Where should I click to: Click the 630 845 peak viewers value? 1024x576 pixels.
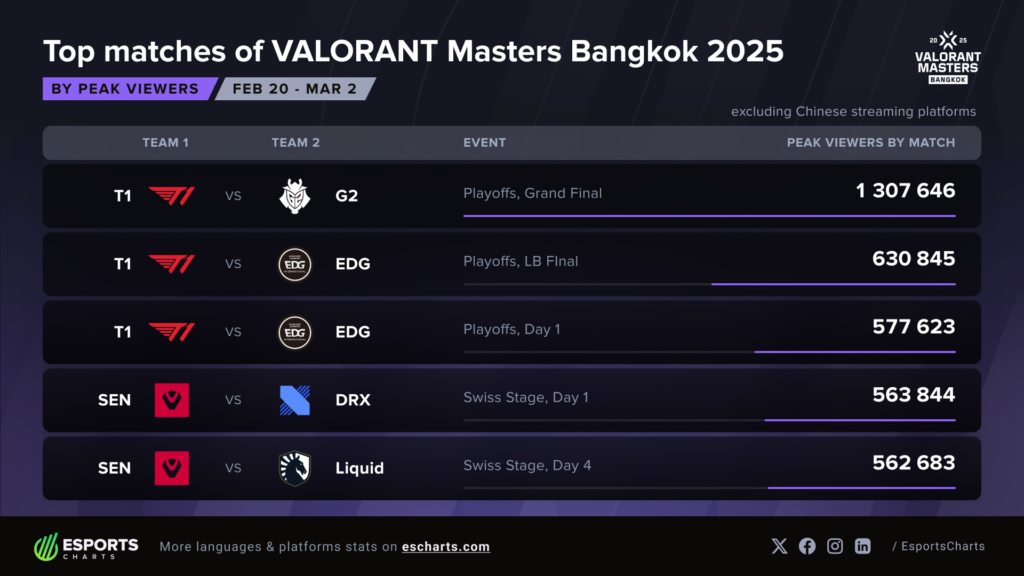click(914, 259)
